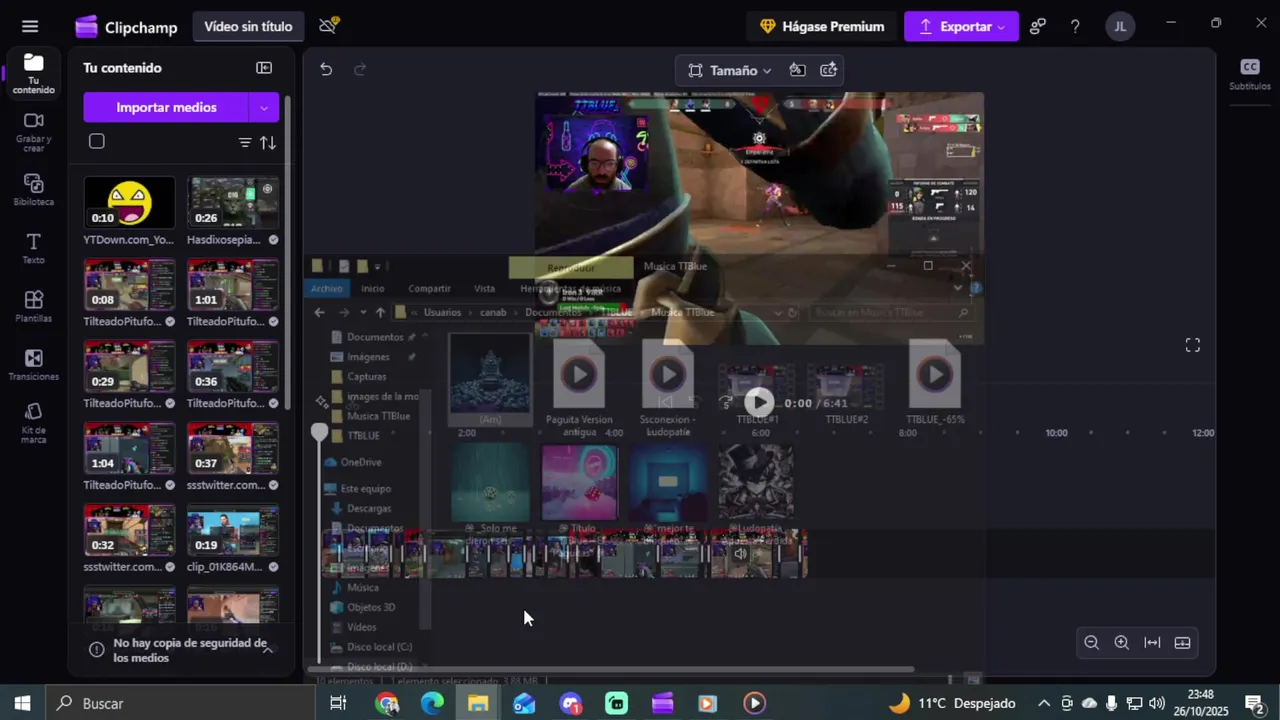Click the media sort order icon
This screenshot has width=1280, height=720.
[268, 142]
